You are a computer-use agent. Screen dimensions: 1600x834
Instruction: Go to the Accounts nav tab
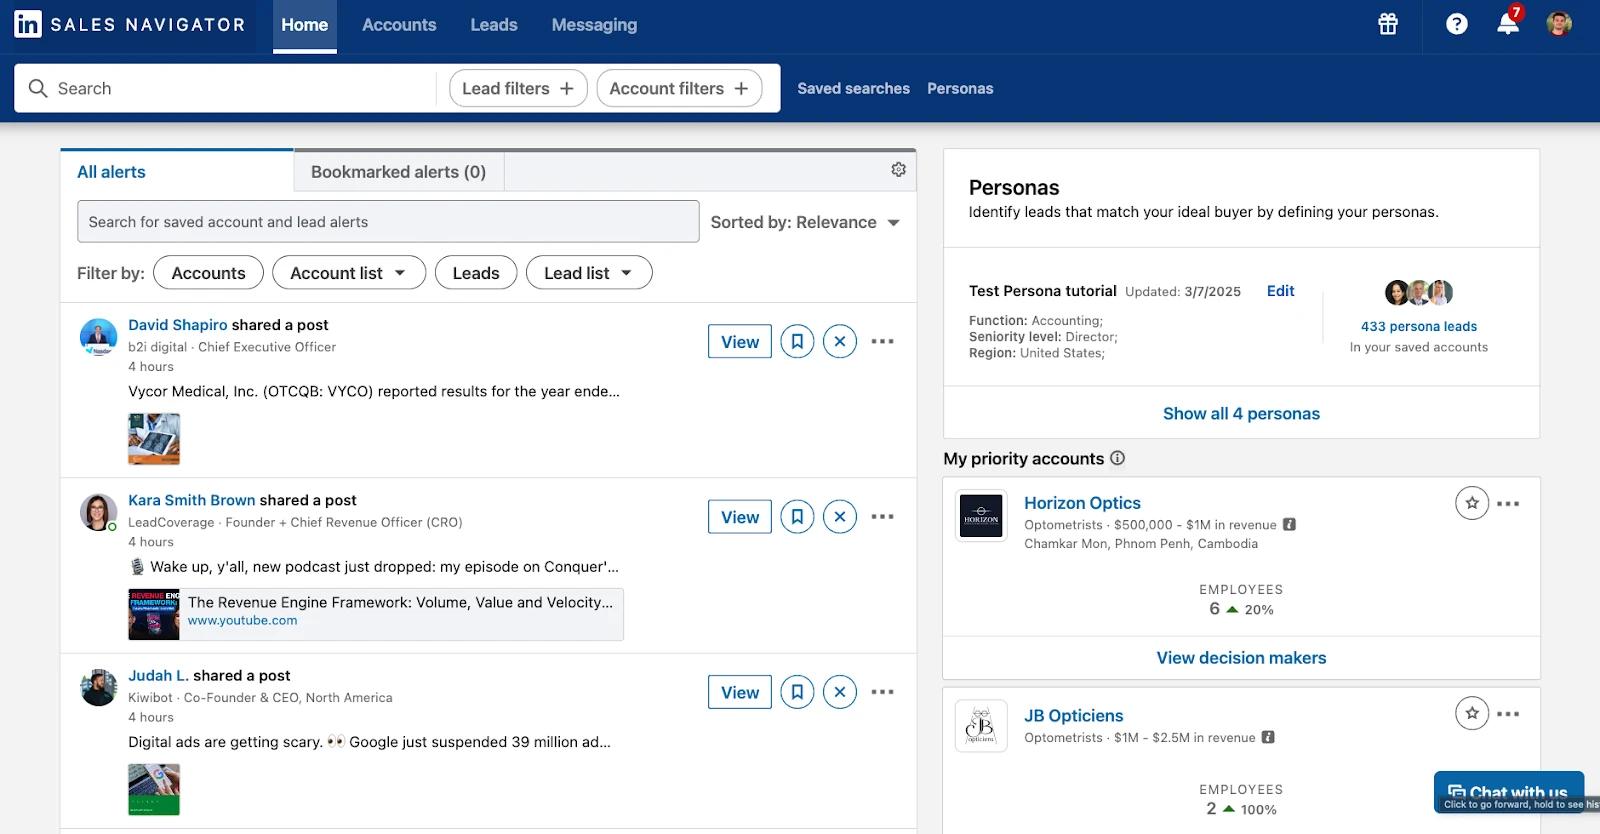tap(399, 25)
